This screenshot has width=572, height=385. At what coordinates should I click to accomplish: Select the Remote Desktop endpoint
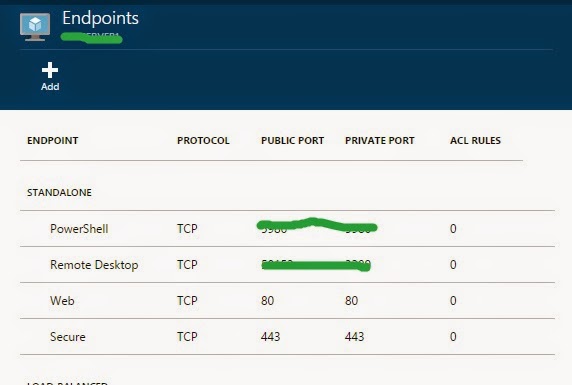(287, 265)
